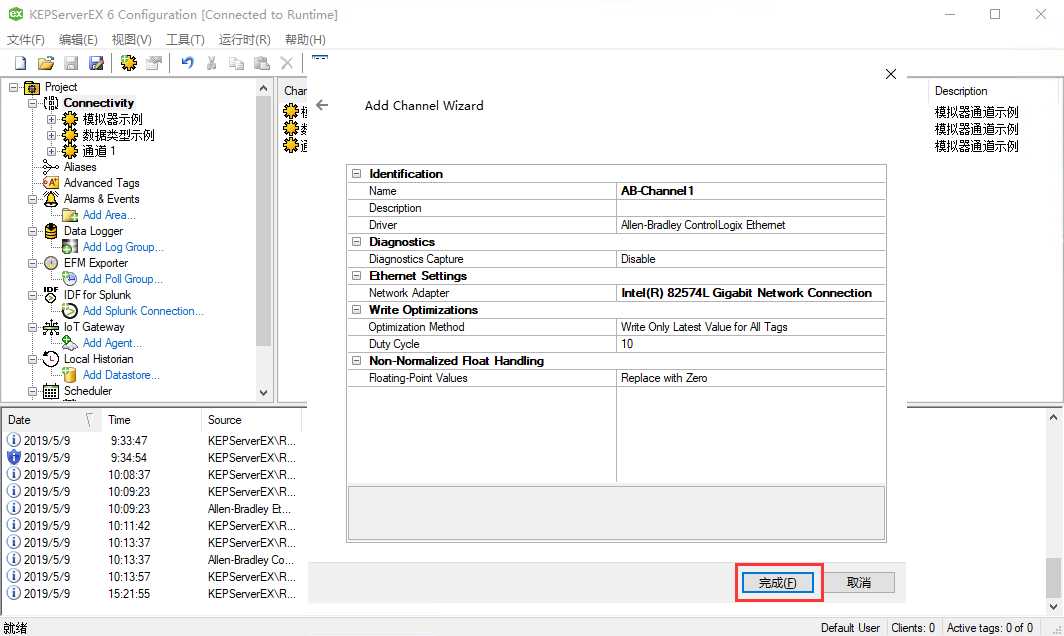This screenshot has height=636, width=1064.
Task: Click the empty Description value field
Action: point(751,208)
